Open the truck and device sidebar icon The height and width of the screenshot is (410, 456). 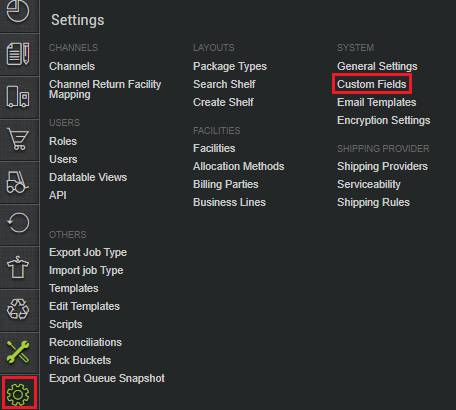tap(18, 97)
